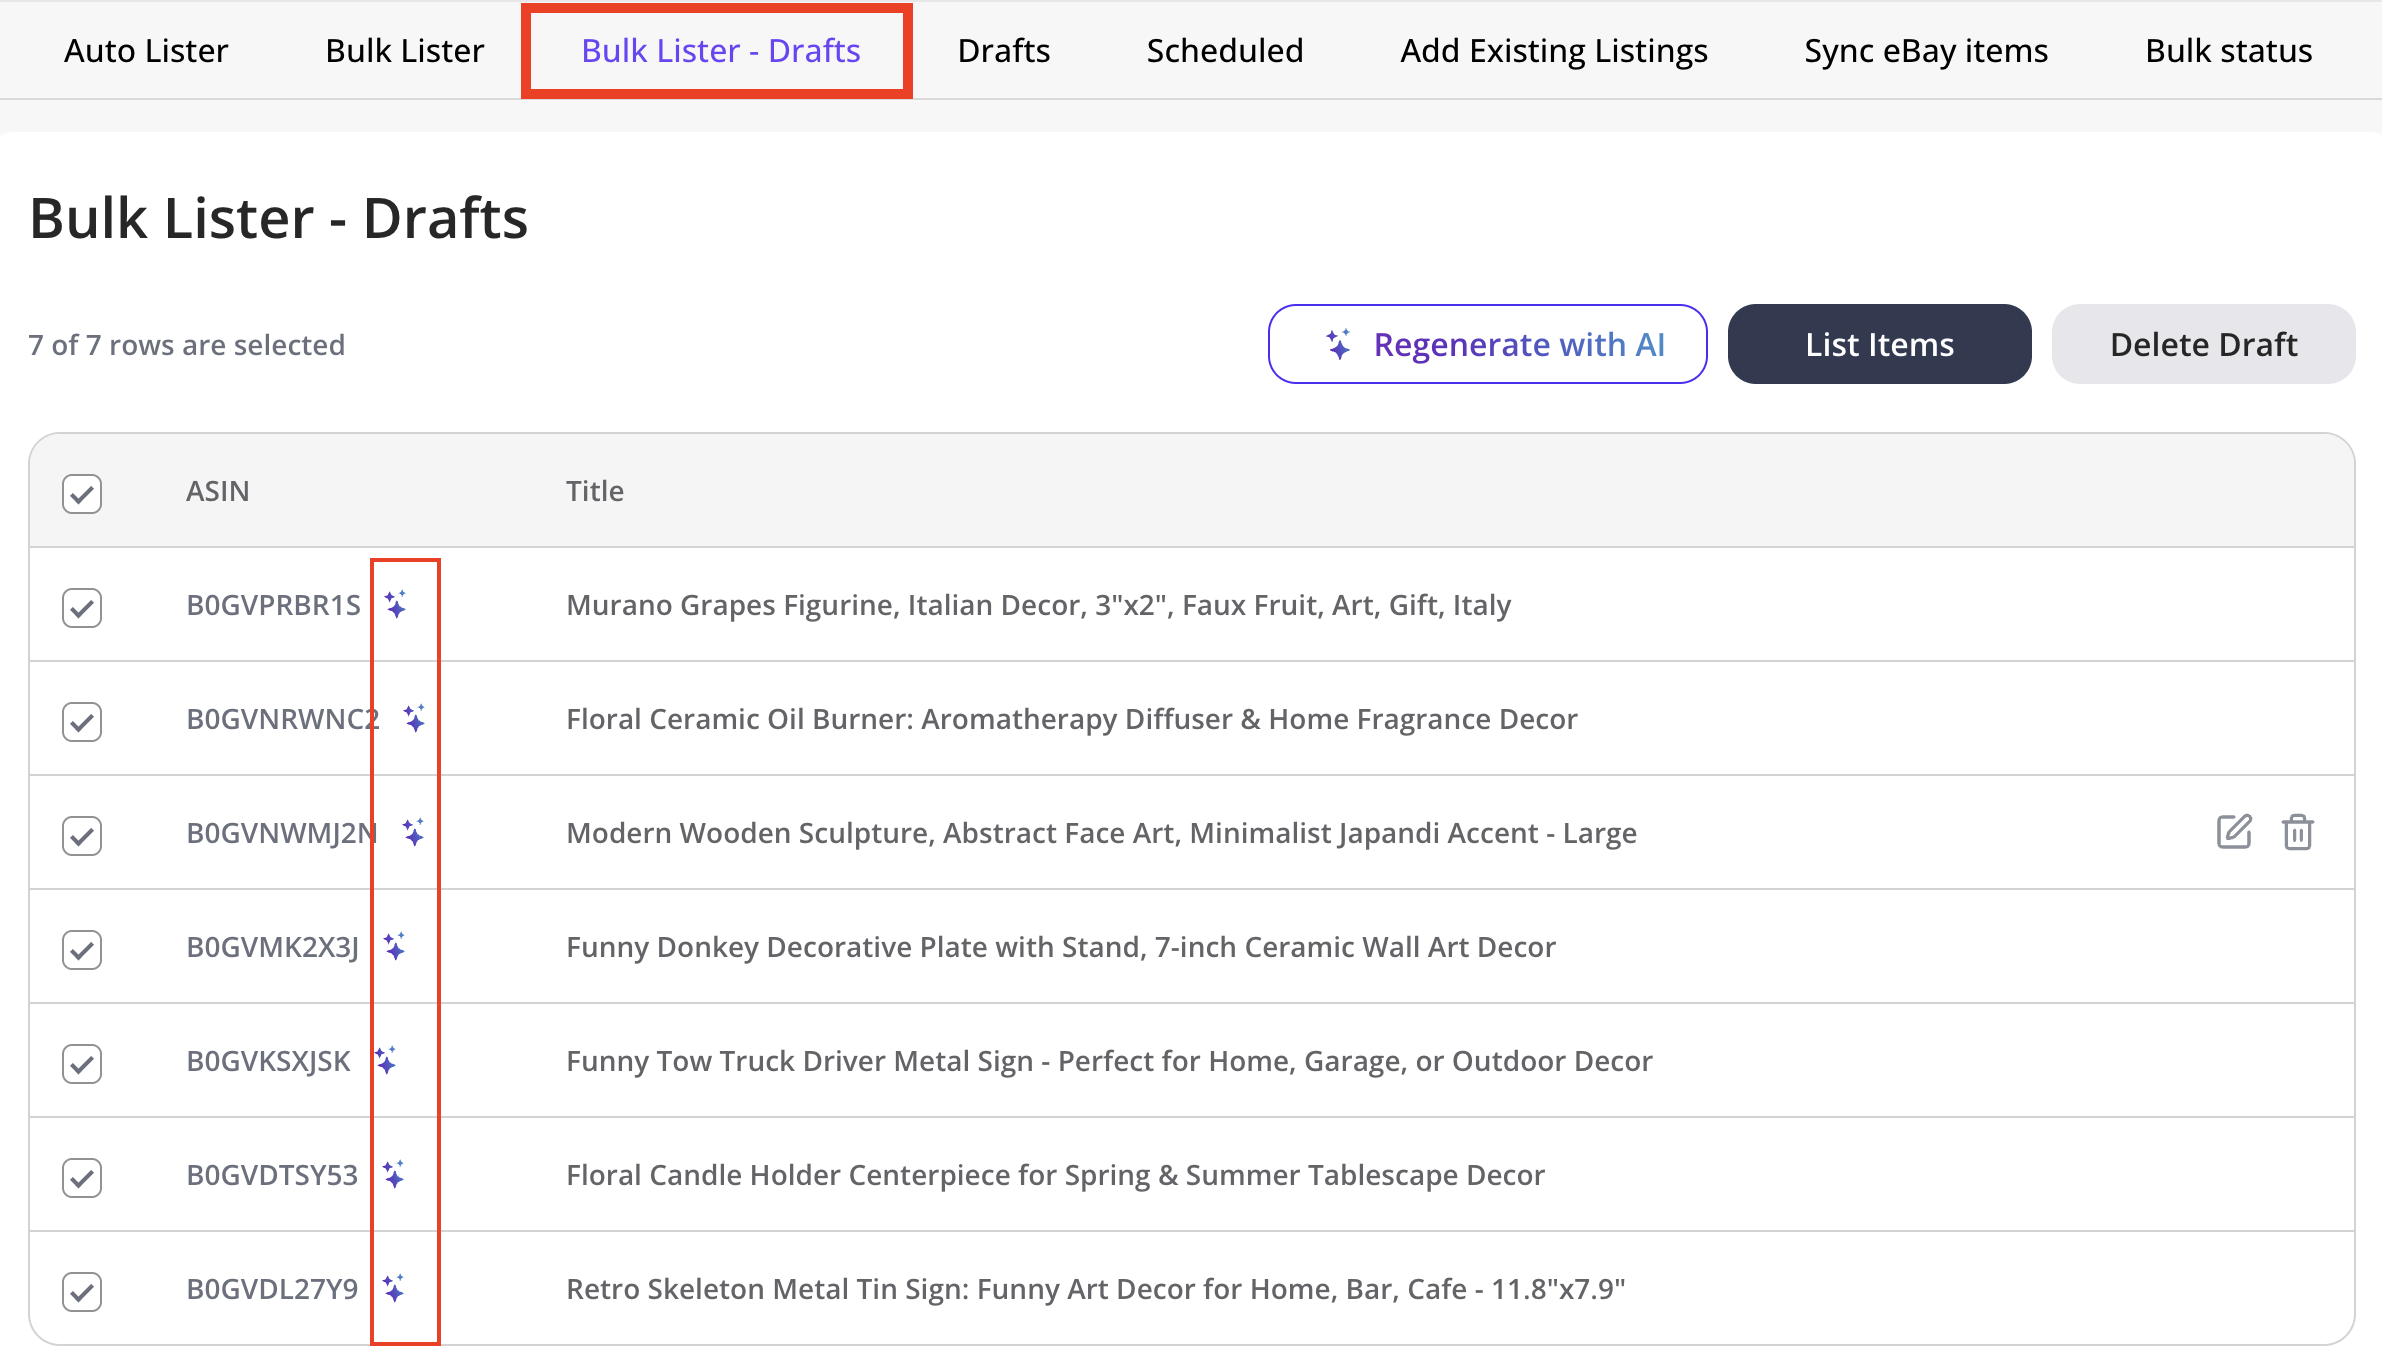Uncheck the select-all checkbox in the table header
Viewport: 2382px width, 1370px height.
(81, 492)
